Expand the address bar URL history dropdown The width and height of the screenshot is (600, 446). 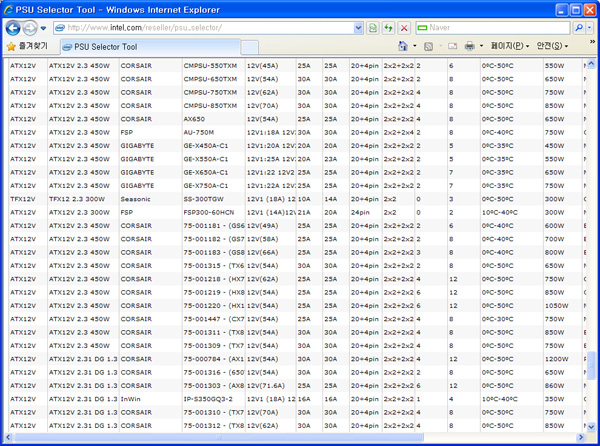[x=358, y=28]
